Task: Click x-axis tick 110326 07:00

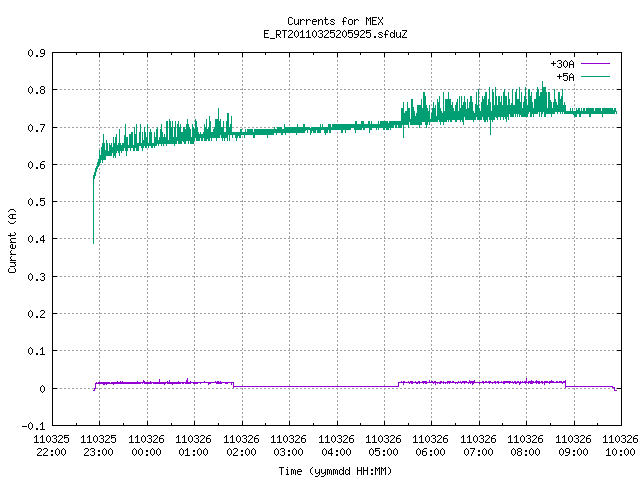Action: coord(478,446)
